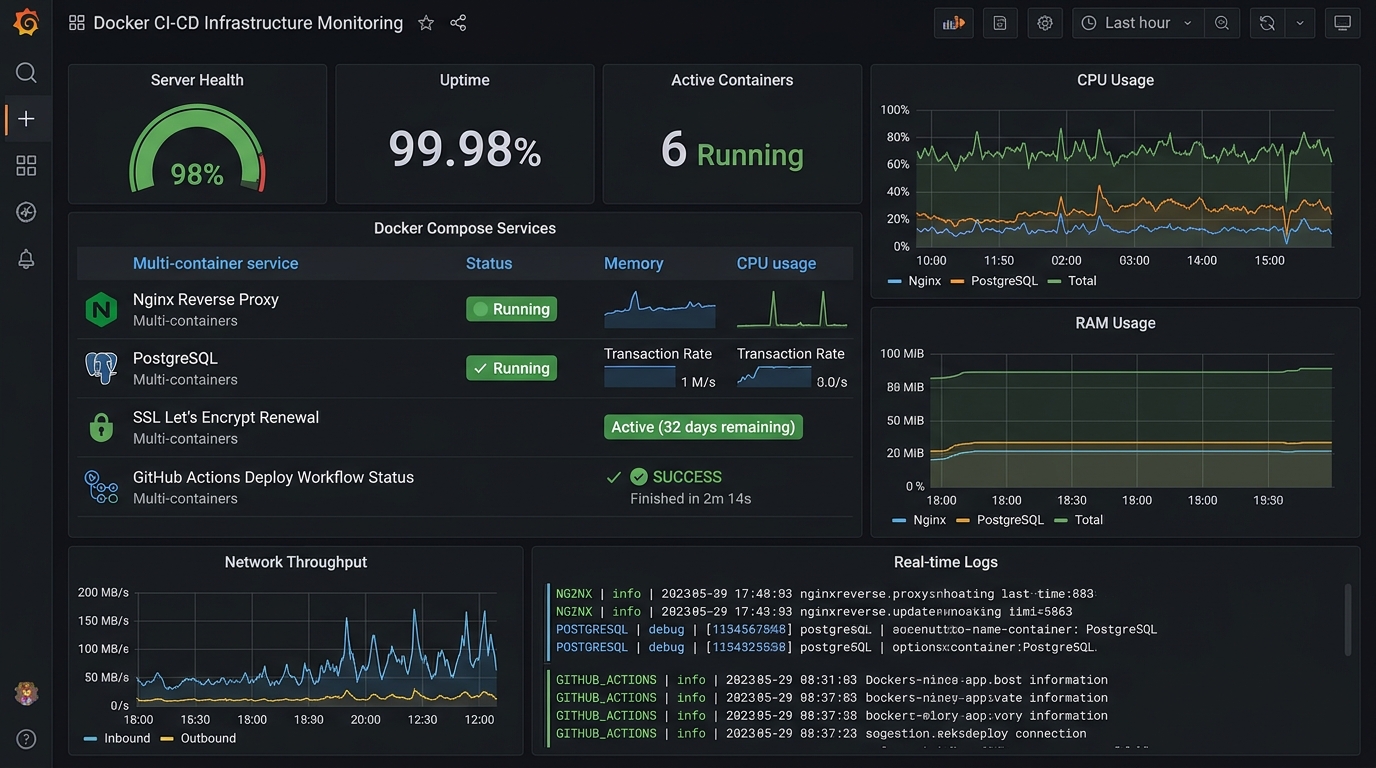
Task: Open the Network Throughput panel title menu
Action: click(x=296, y=562)
